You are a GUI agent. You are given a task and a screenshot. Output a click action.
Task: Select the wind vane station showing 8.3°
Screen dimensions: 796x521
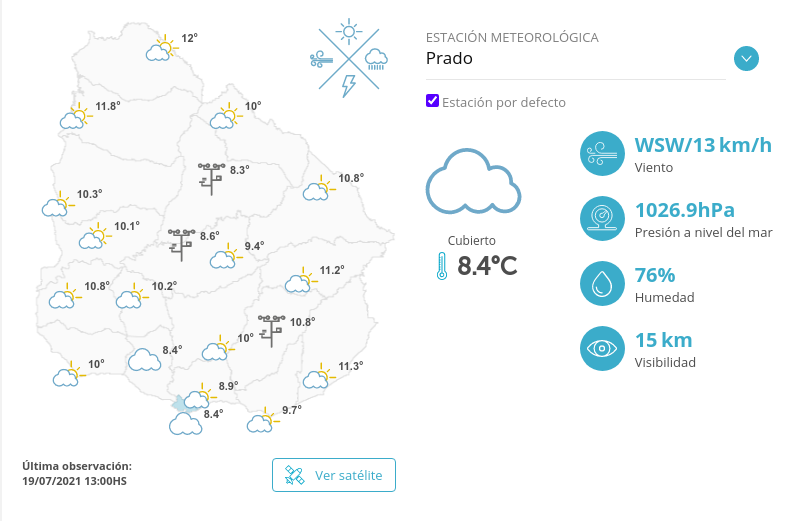pyautogui.click(x=211, y=177)
